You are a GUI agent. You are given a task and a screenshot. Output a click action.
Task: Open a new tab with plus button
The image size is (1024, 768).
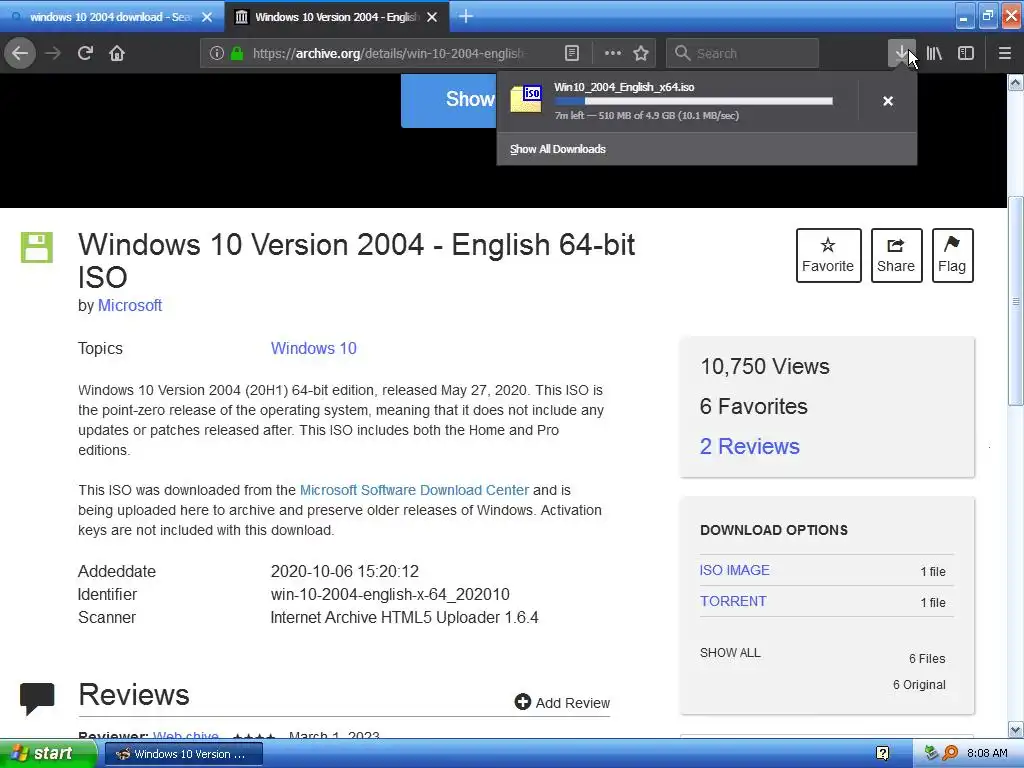(x=466, y=16)
